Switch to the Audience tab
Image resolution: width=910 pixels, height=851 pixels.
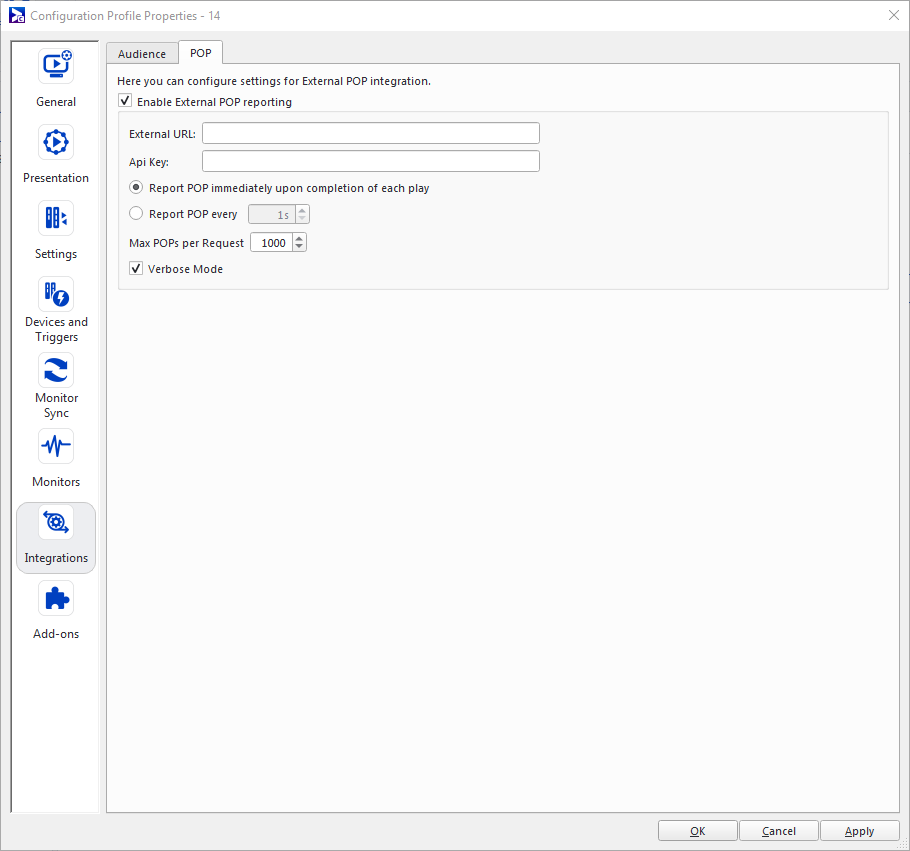(x=142, y=54)
